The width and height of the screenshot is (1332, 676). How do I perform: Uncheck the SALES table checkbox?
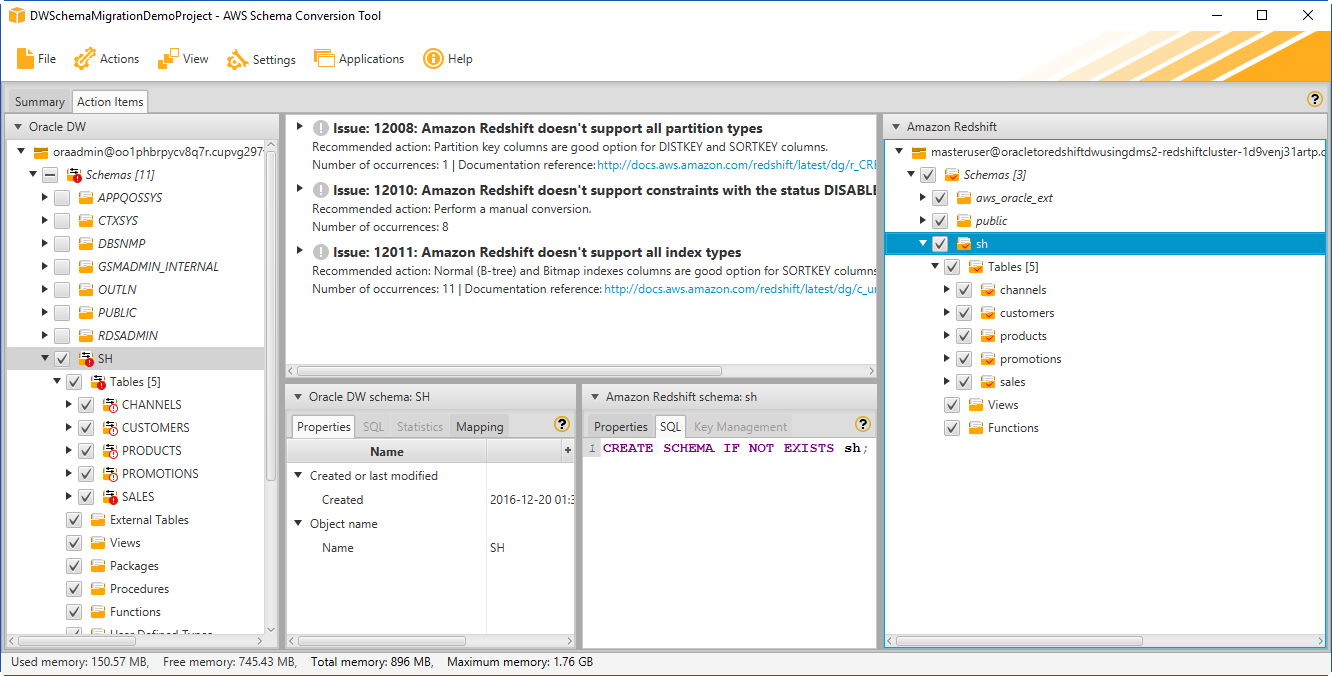tap(86, 496)
